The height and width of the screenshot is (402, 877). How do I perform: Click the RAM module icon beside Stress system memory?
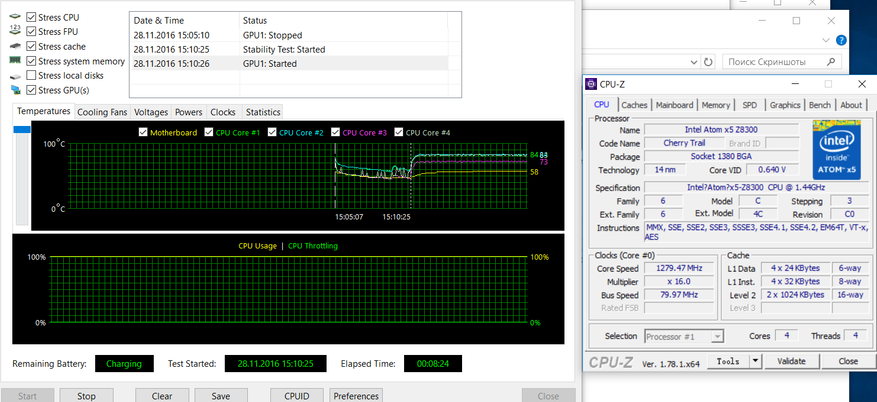coord(15,60)
